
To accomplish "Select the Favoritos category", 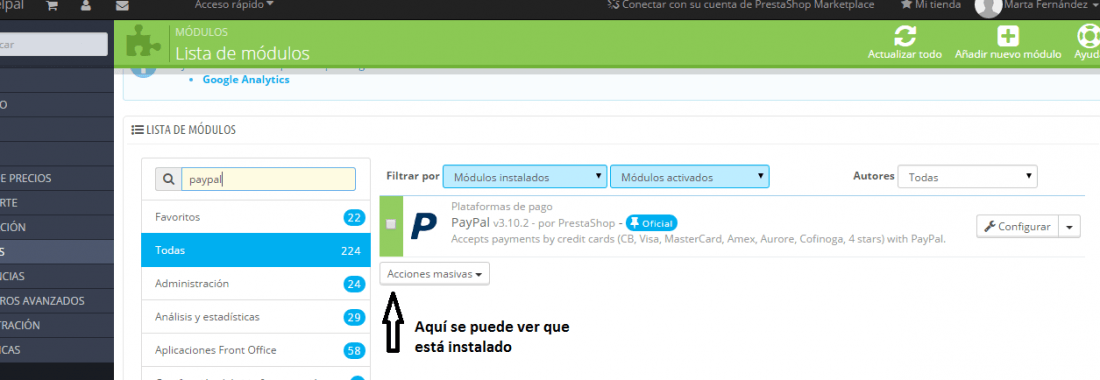I will pyautogui.click(x=255, y=217).
